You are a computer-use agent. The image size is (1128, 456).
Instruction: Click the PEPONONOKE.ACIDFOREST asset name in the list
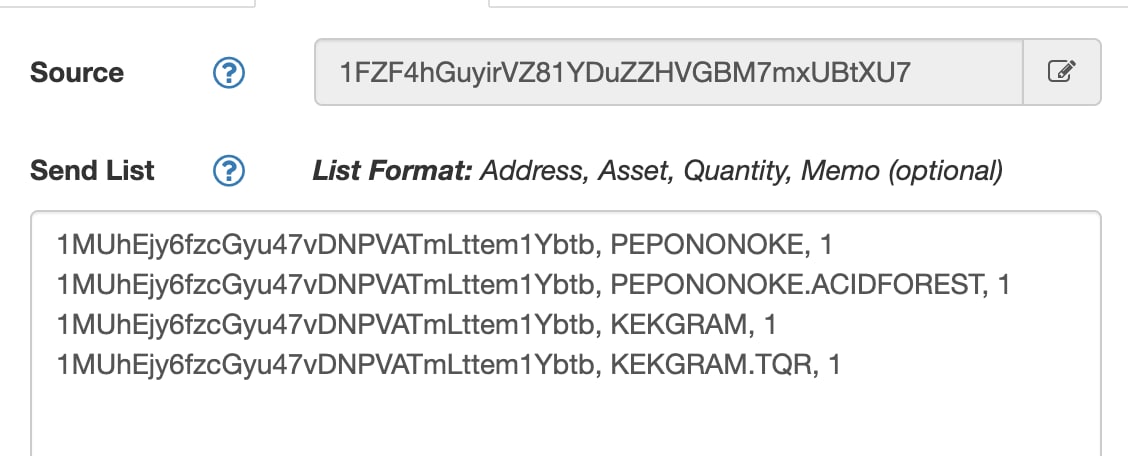tap(796, 286)
